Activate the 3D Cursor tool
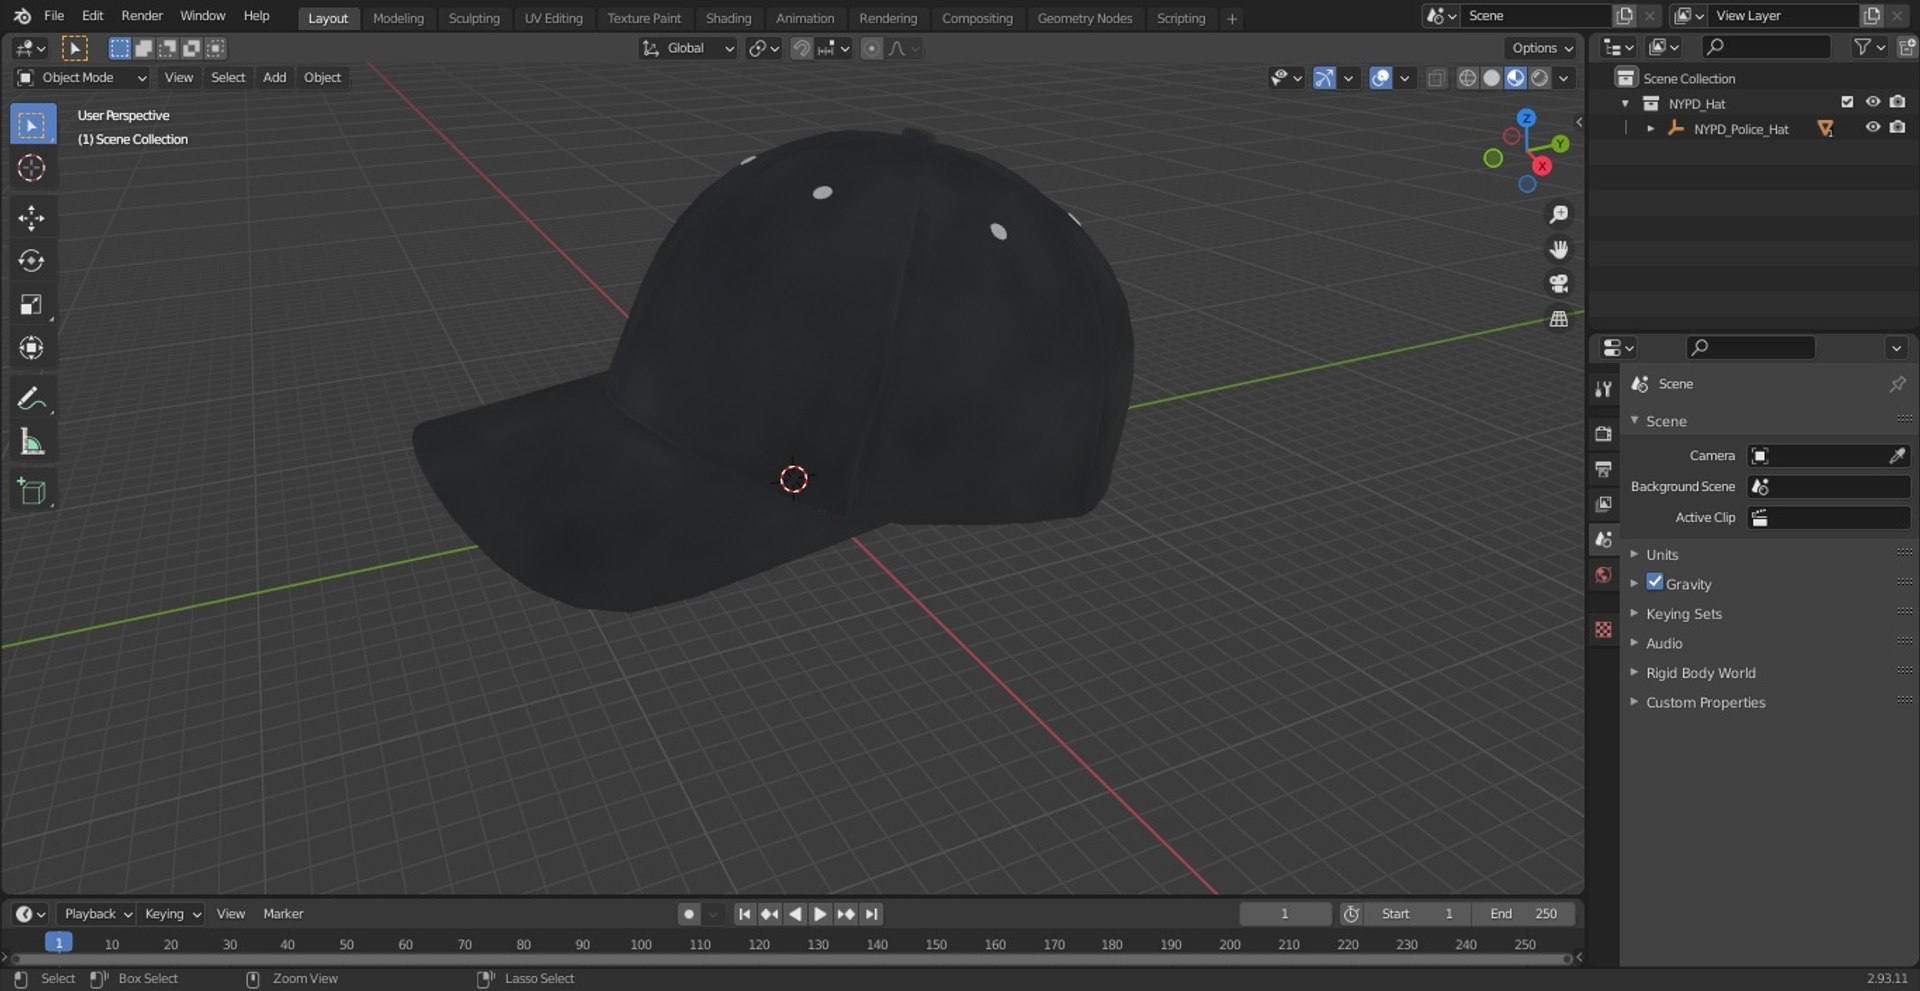The width and height of the screenshot is (1920, 991). [32, 168]
